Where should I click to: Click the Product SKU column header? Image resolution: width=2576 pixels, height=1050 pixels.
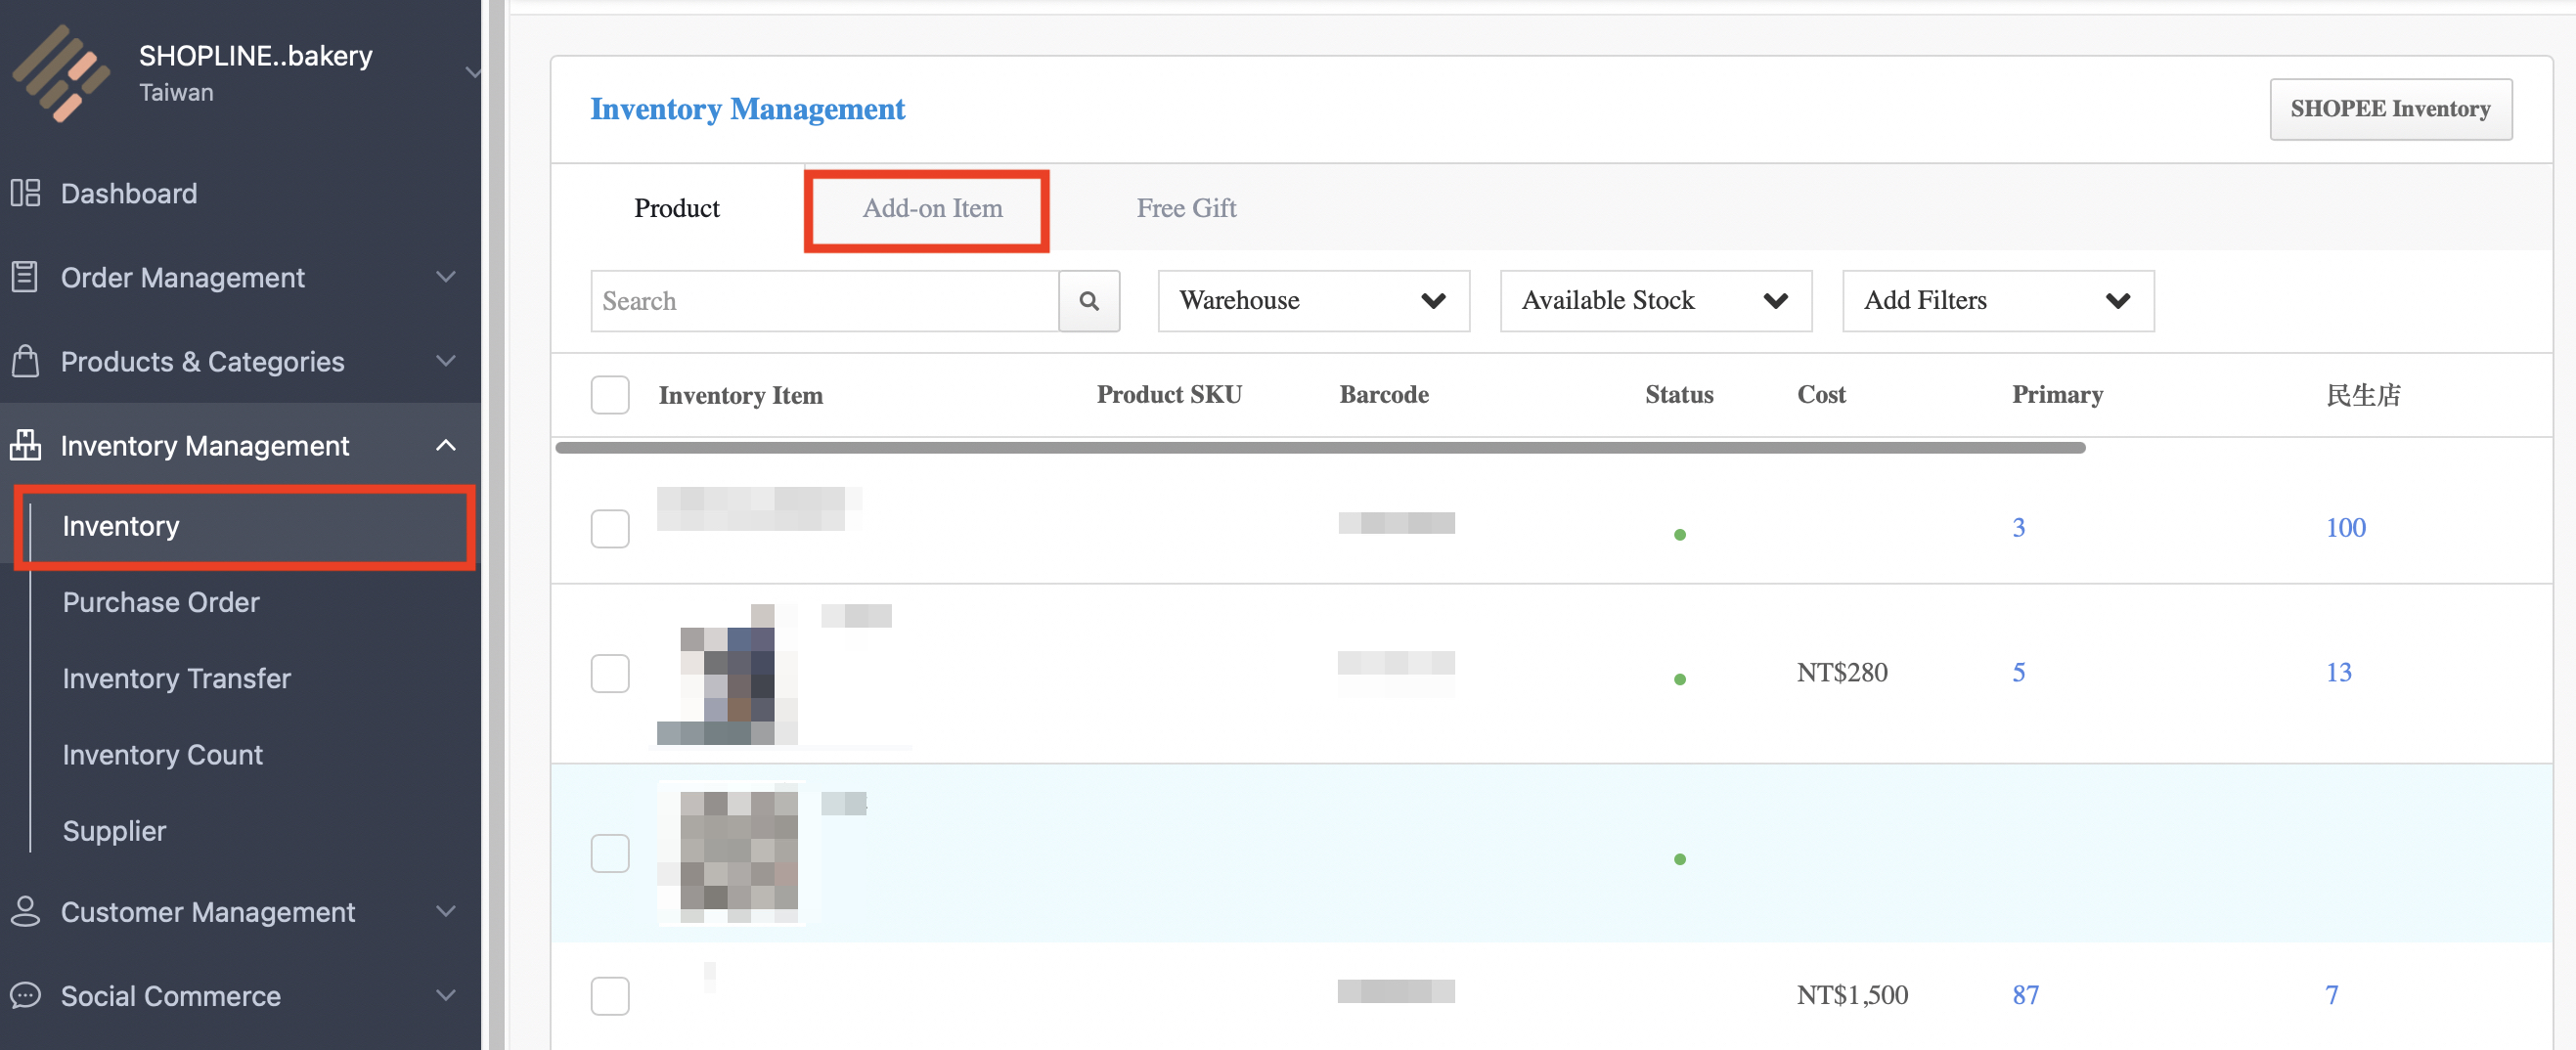coord(1169,394)
